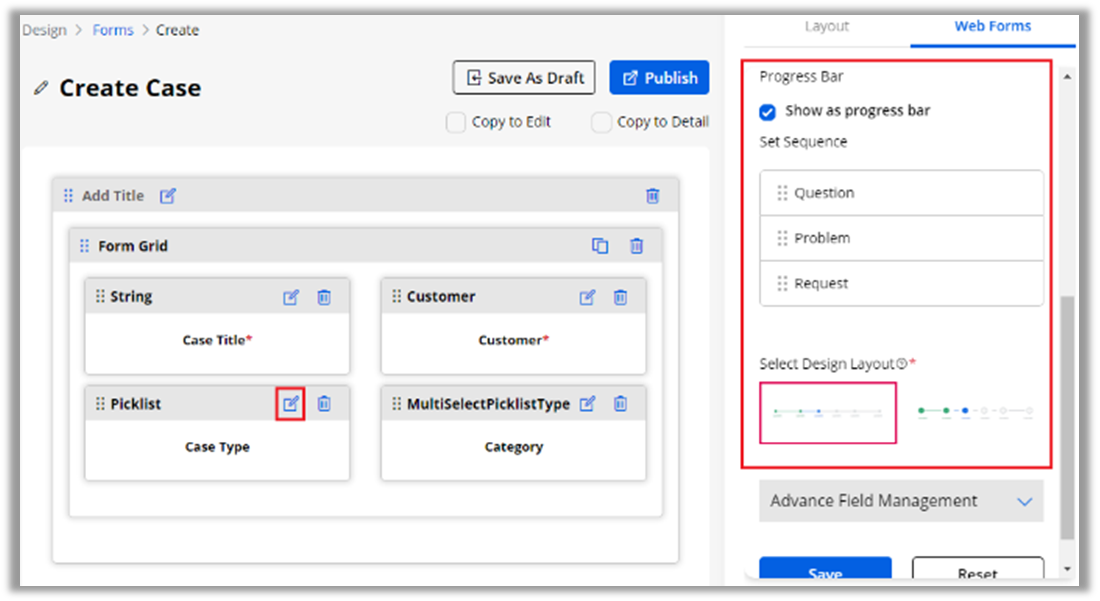Delete the Customer field
The width and height of the screenshot is (1100, 601).
[620, 297]
